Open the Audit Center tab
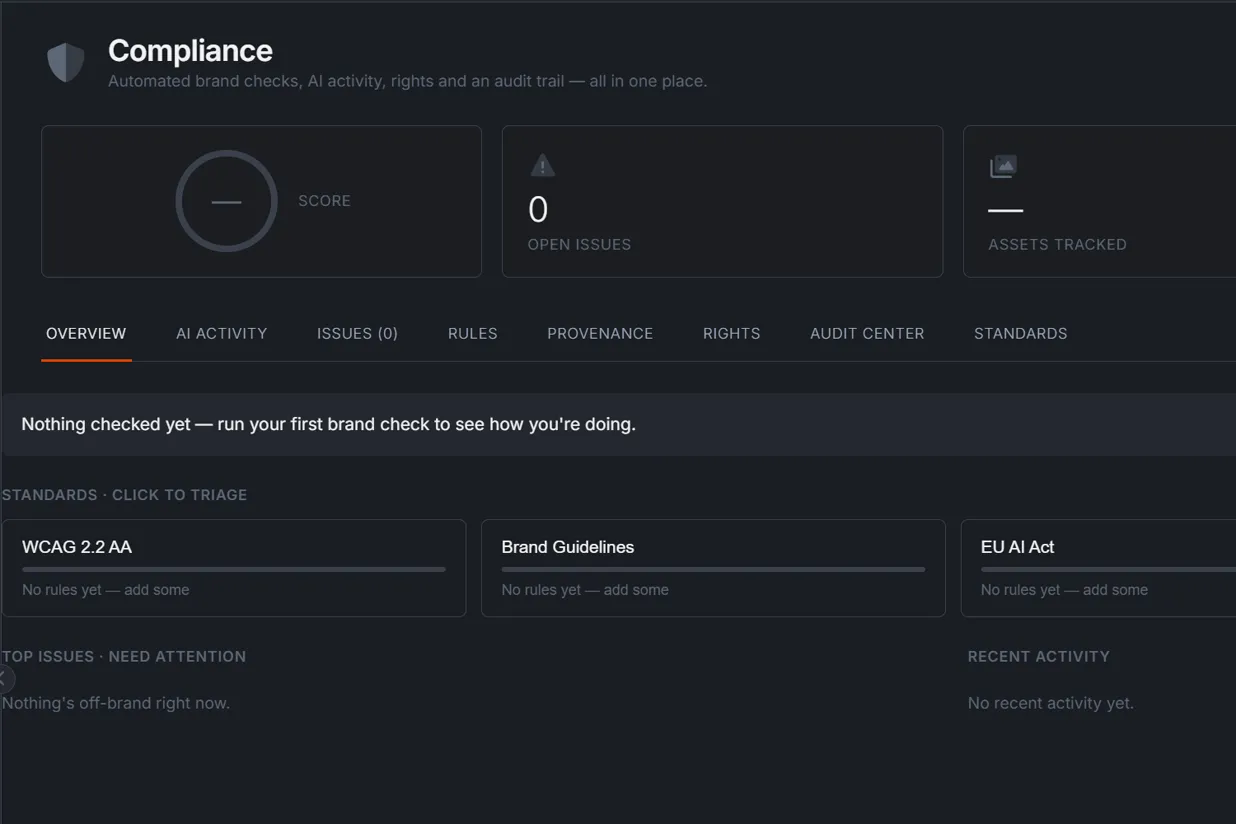1236x824 pixels. tap(867, 333)
